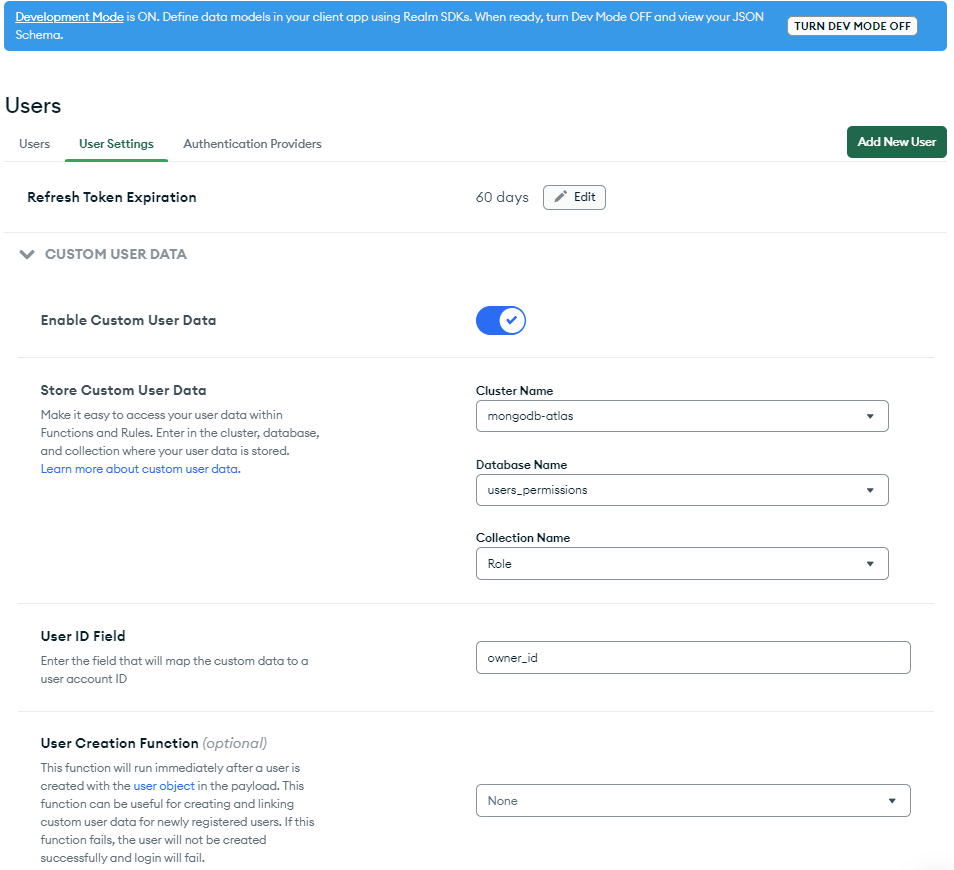954x870 pixels.
Task: Open the Authentication Providers tab
Action: click(x=252, y=144)
